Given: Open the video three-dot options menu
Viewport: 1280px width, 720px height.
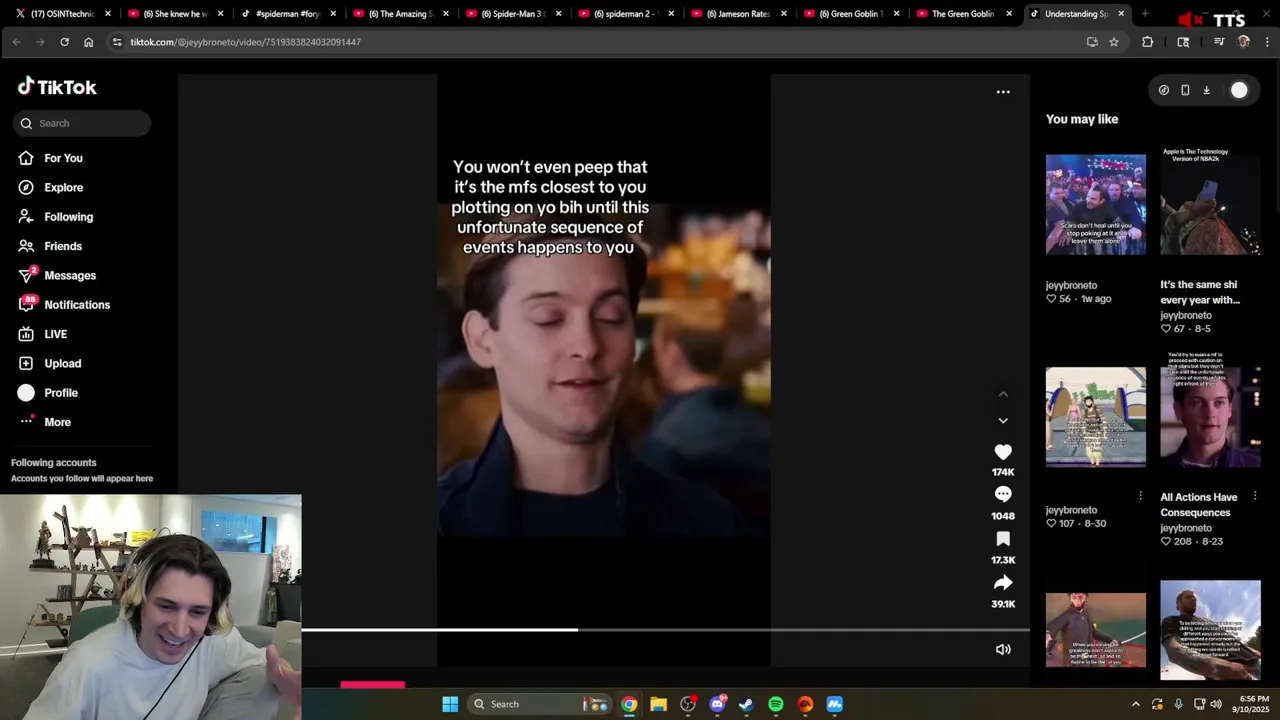Looking at the screenshot, I should (x=1003, y=92).
